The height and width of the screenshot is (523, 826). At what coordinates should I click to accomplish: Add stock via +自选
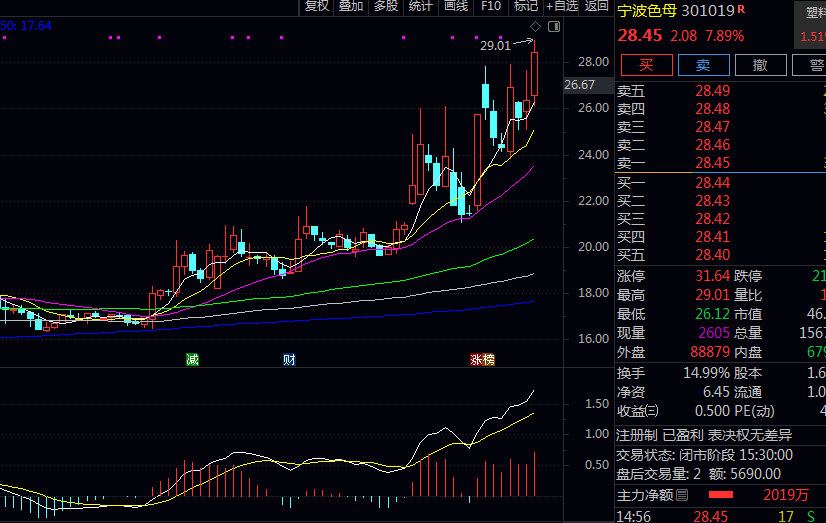(562, 6)
